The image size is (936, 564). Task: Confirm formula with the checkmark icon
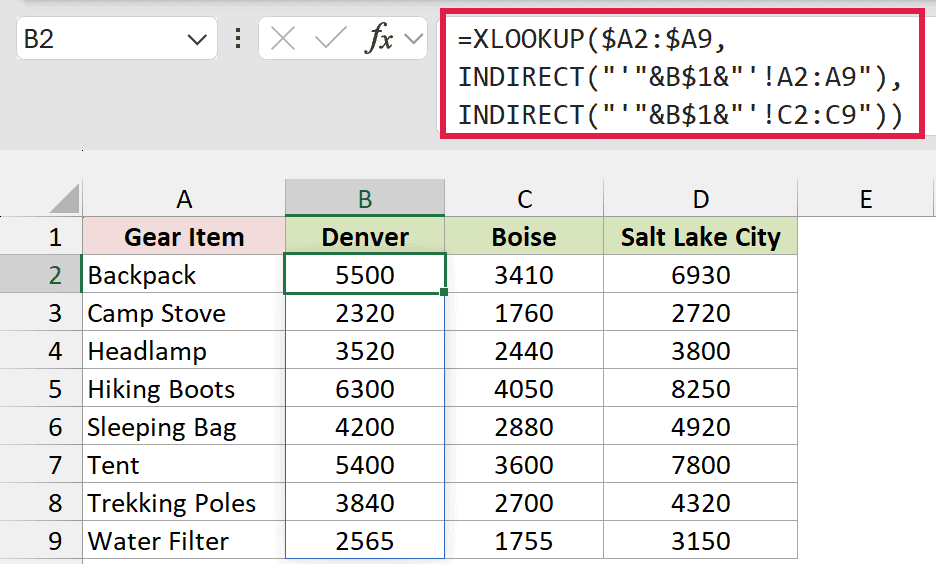331,39
